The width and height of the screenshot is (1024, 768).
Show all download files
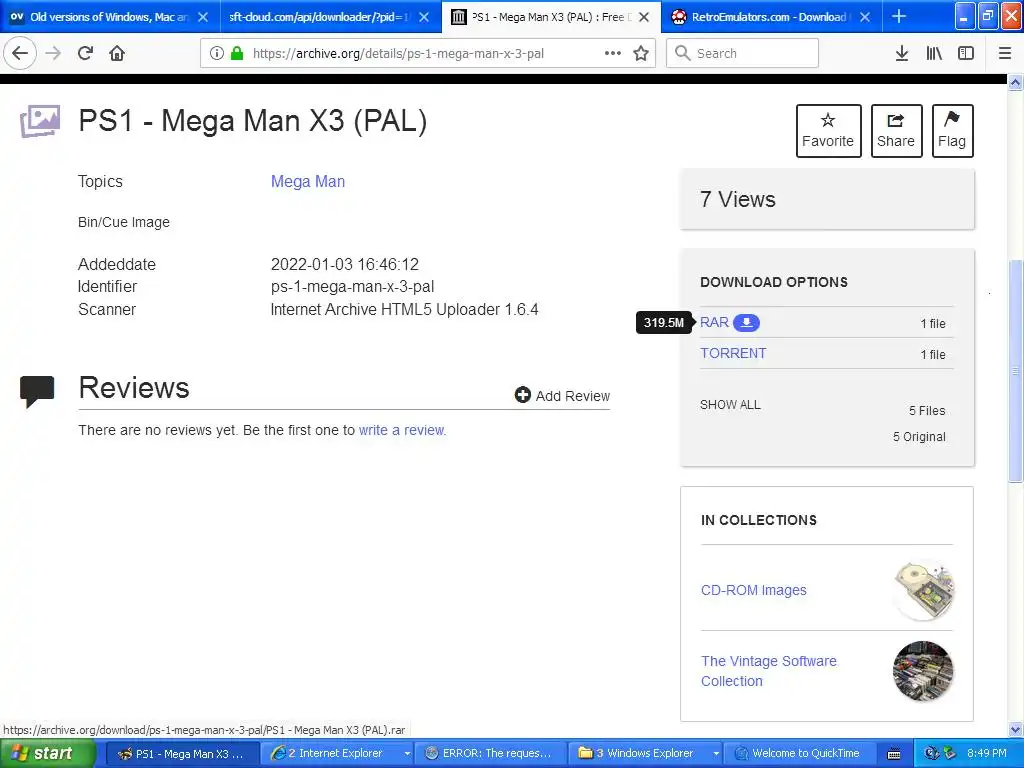tap(730, 405)
